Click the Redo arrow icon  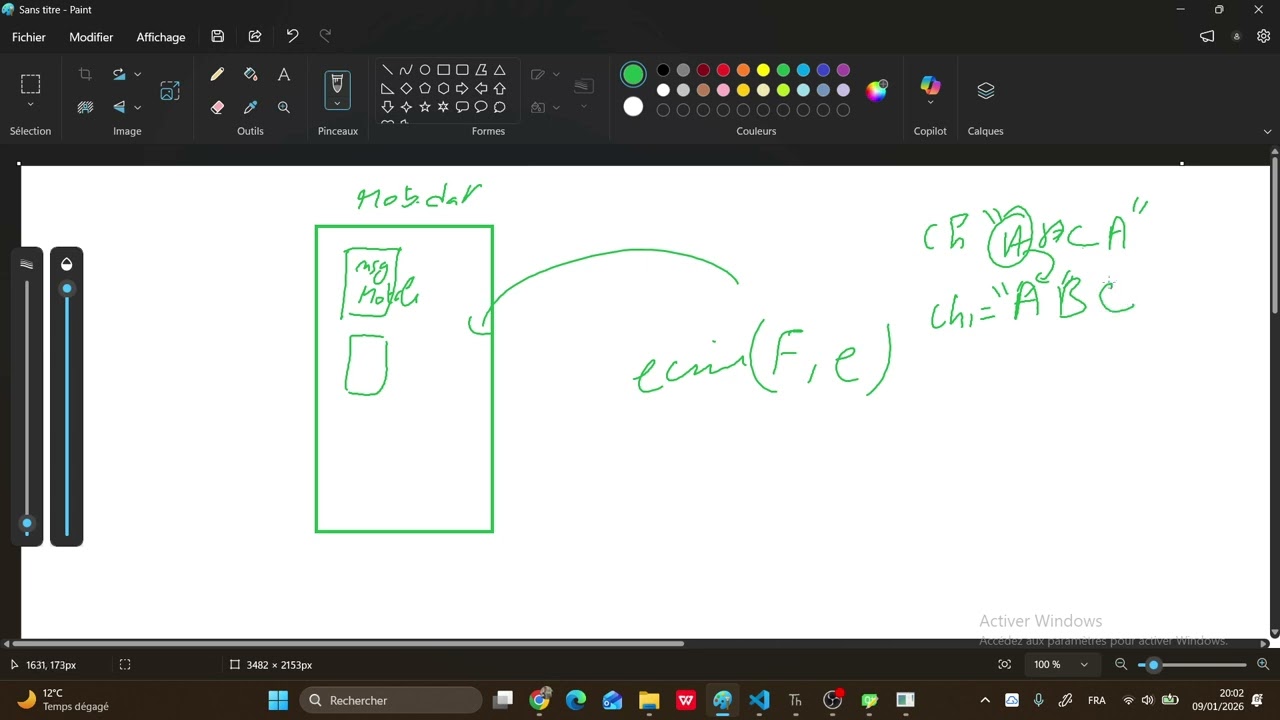(325, 37)
